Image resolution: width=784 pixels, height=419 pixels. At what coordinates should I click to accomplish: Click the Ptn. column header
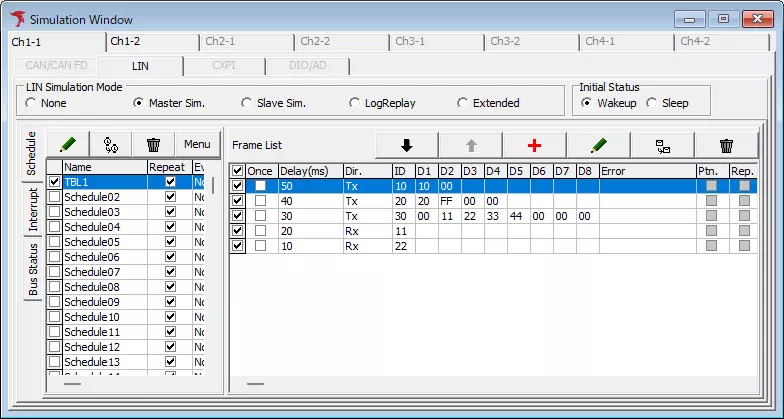click(x=712, y=171)
